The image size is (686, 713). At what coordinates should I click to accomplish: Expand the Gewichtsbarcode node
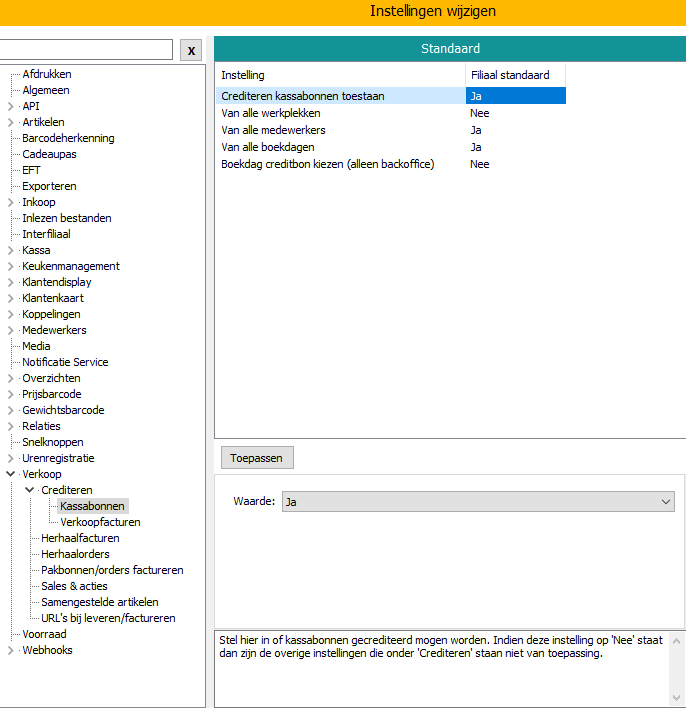pyautogui.click(x=10, y=410)
